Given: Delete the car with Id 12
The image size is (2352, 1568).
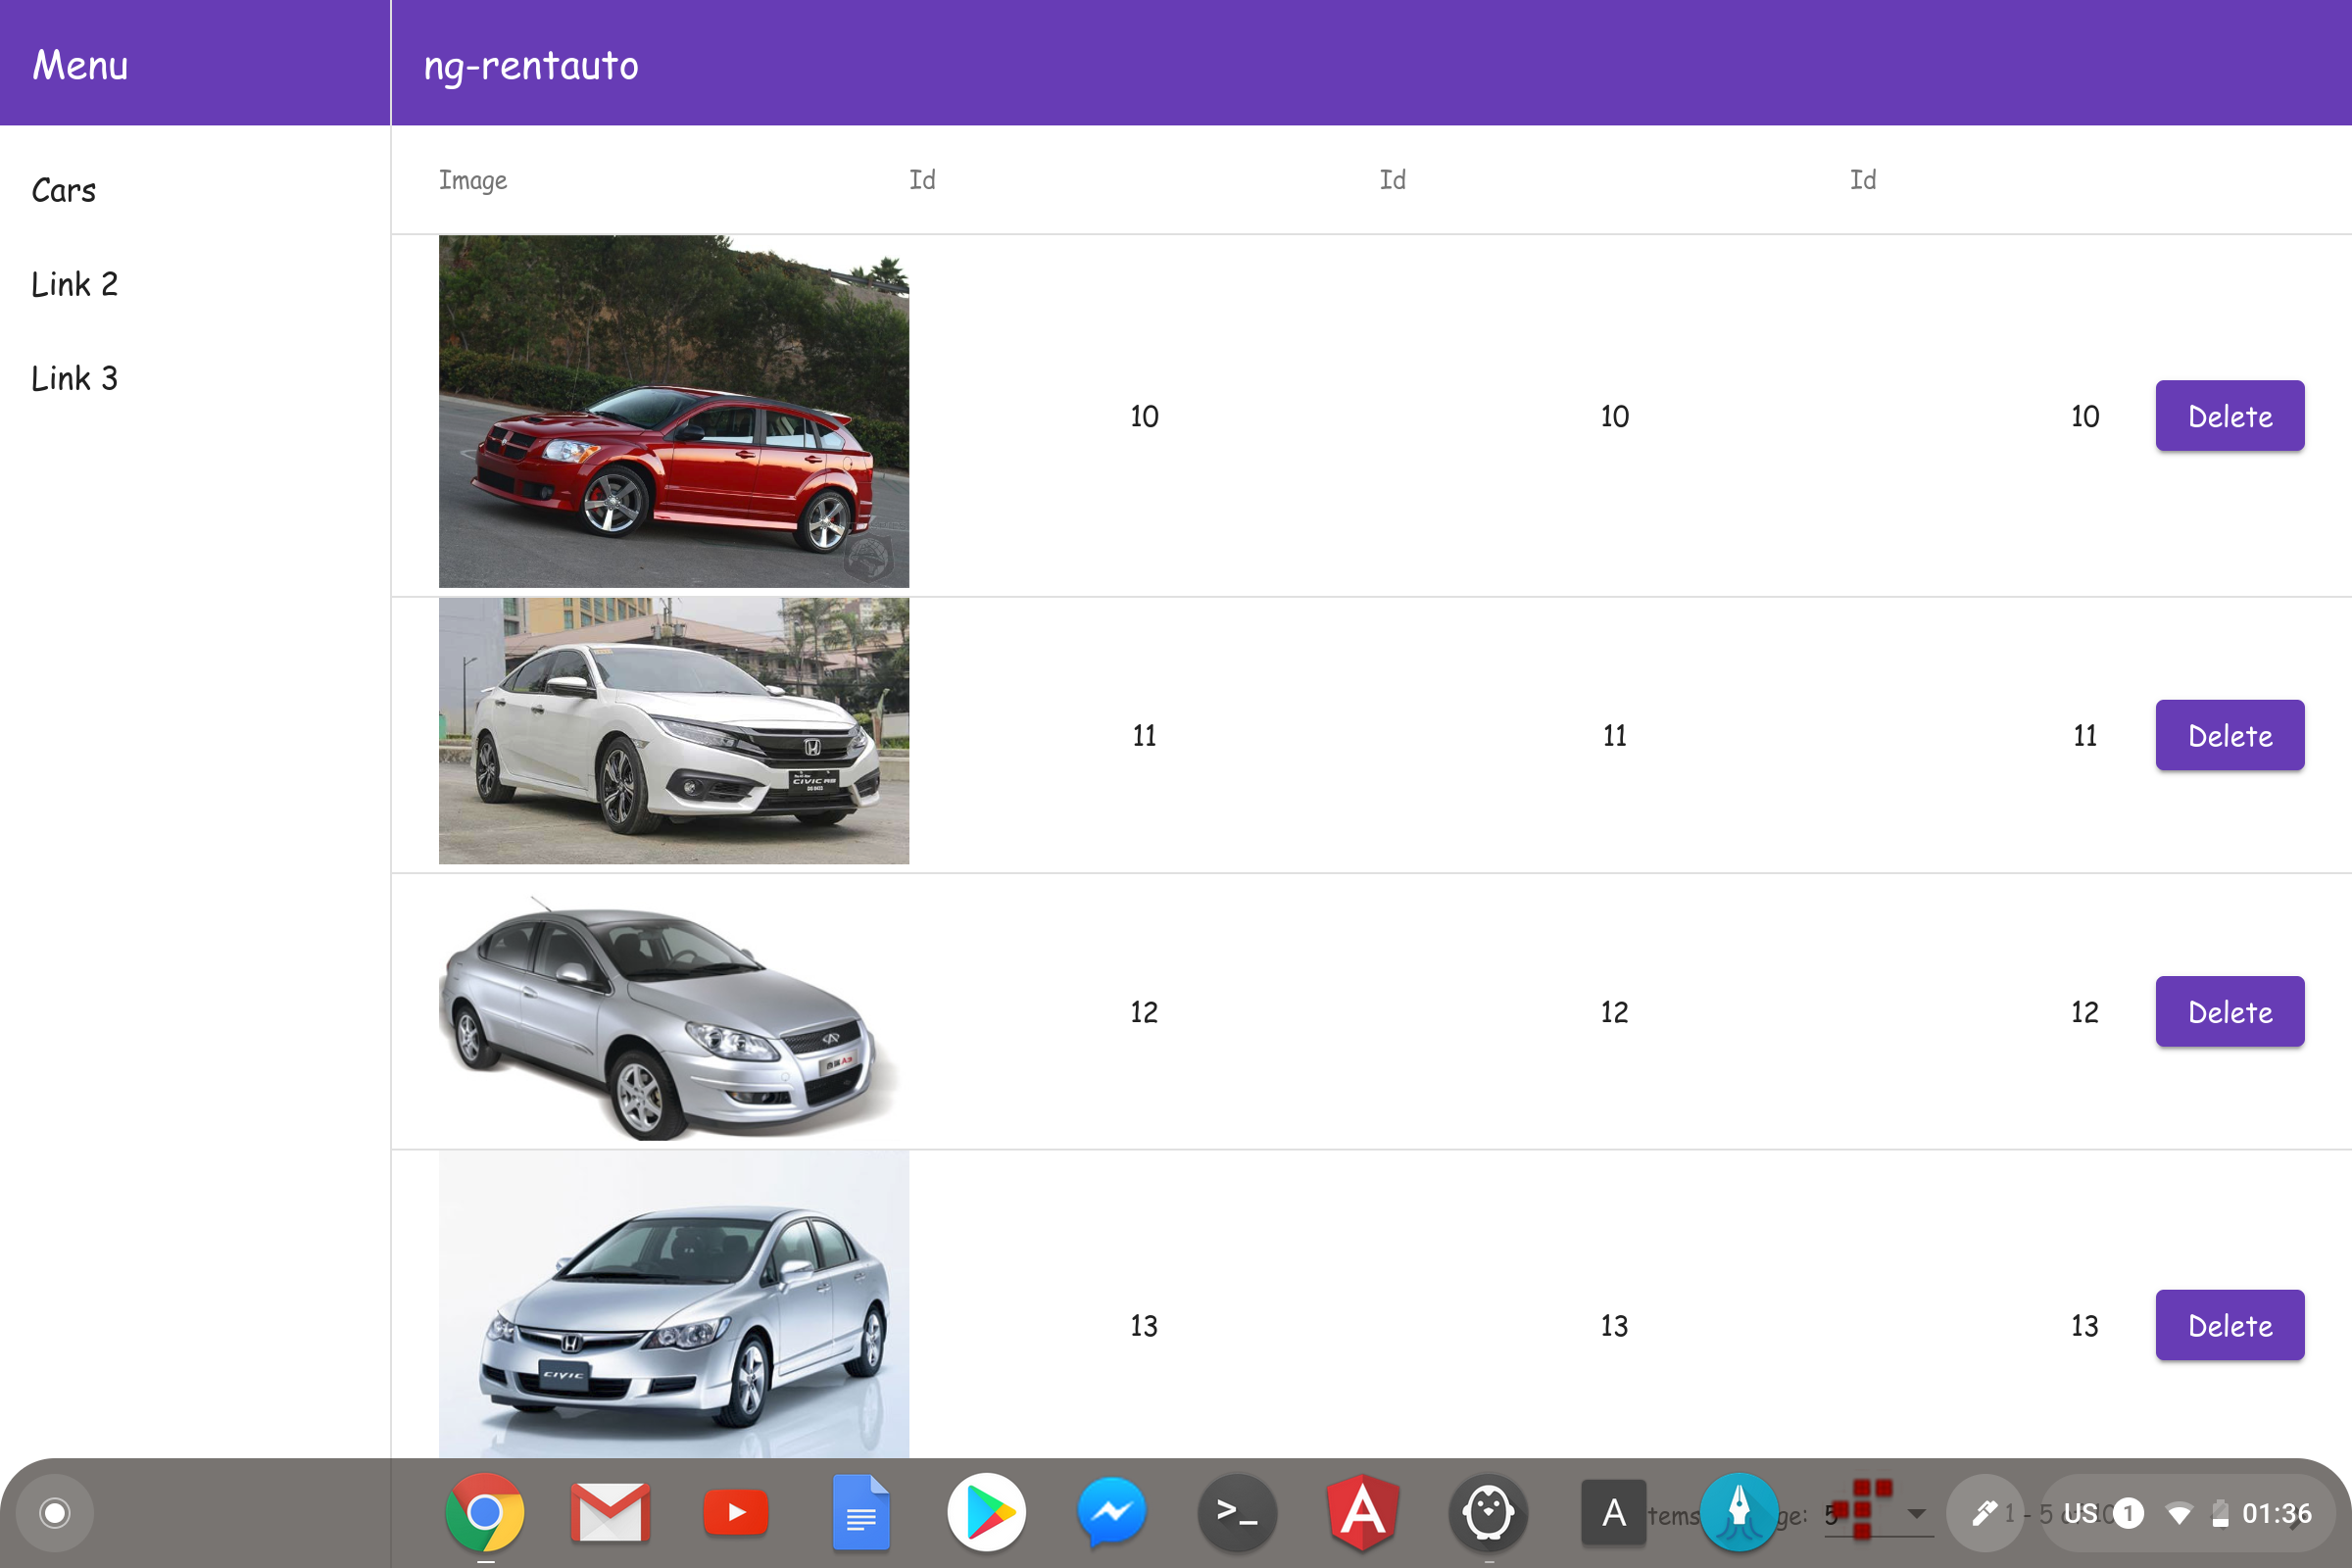Looking at the screenshot, I should point(2229,1012).
